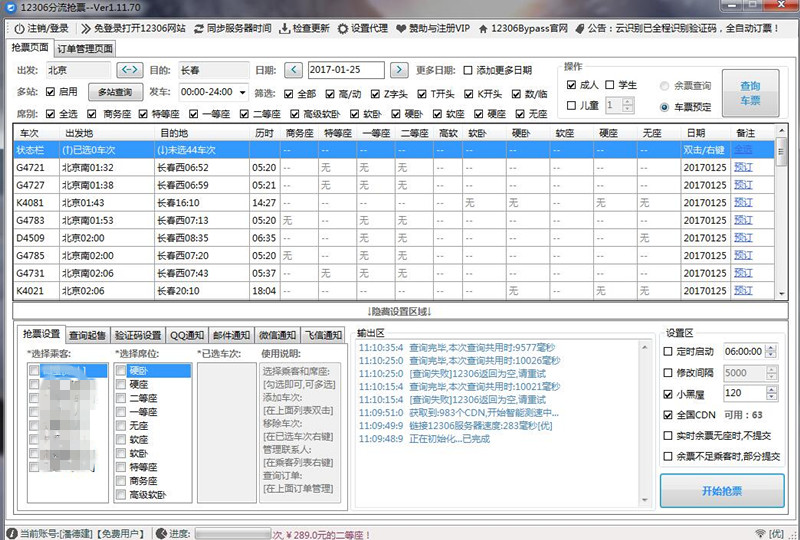The height and width of the screenshot is (540, 800).
Task: Enable 余票不足乘客时,部分提交 option
Action: tap(668, 456)
